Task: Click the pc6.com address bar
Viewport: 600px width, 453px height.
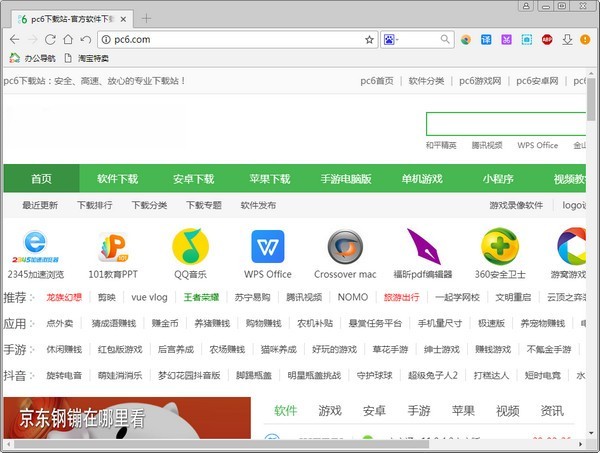Action: click(237, 39)
